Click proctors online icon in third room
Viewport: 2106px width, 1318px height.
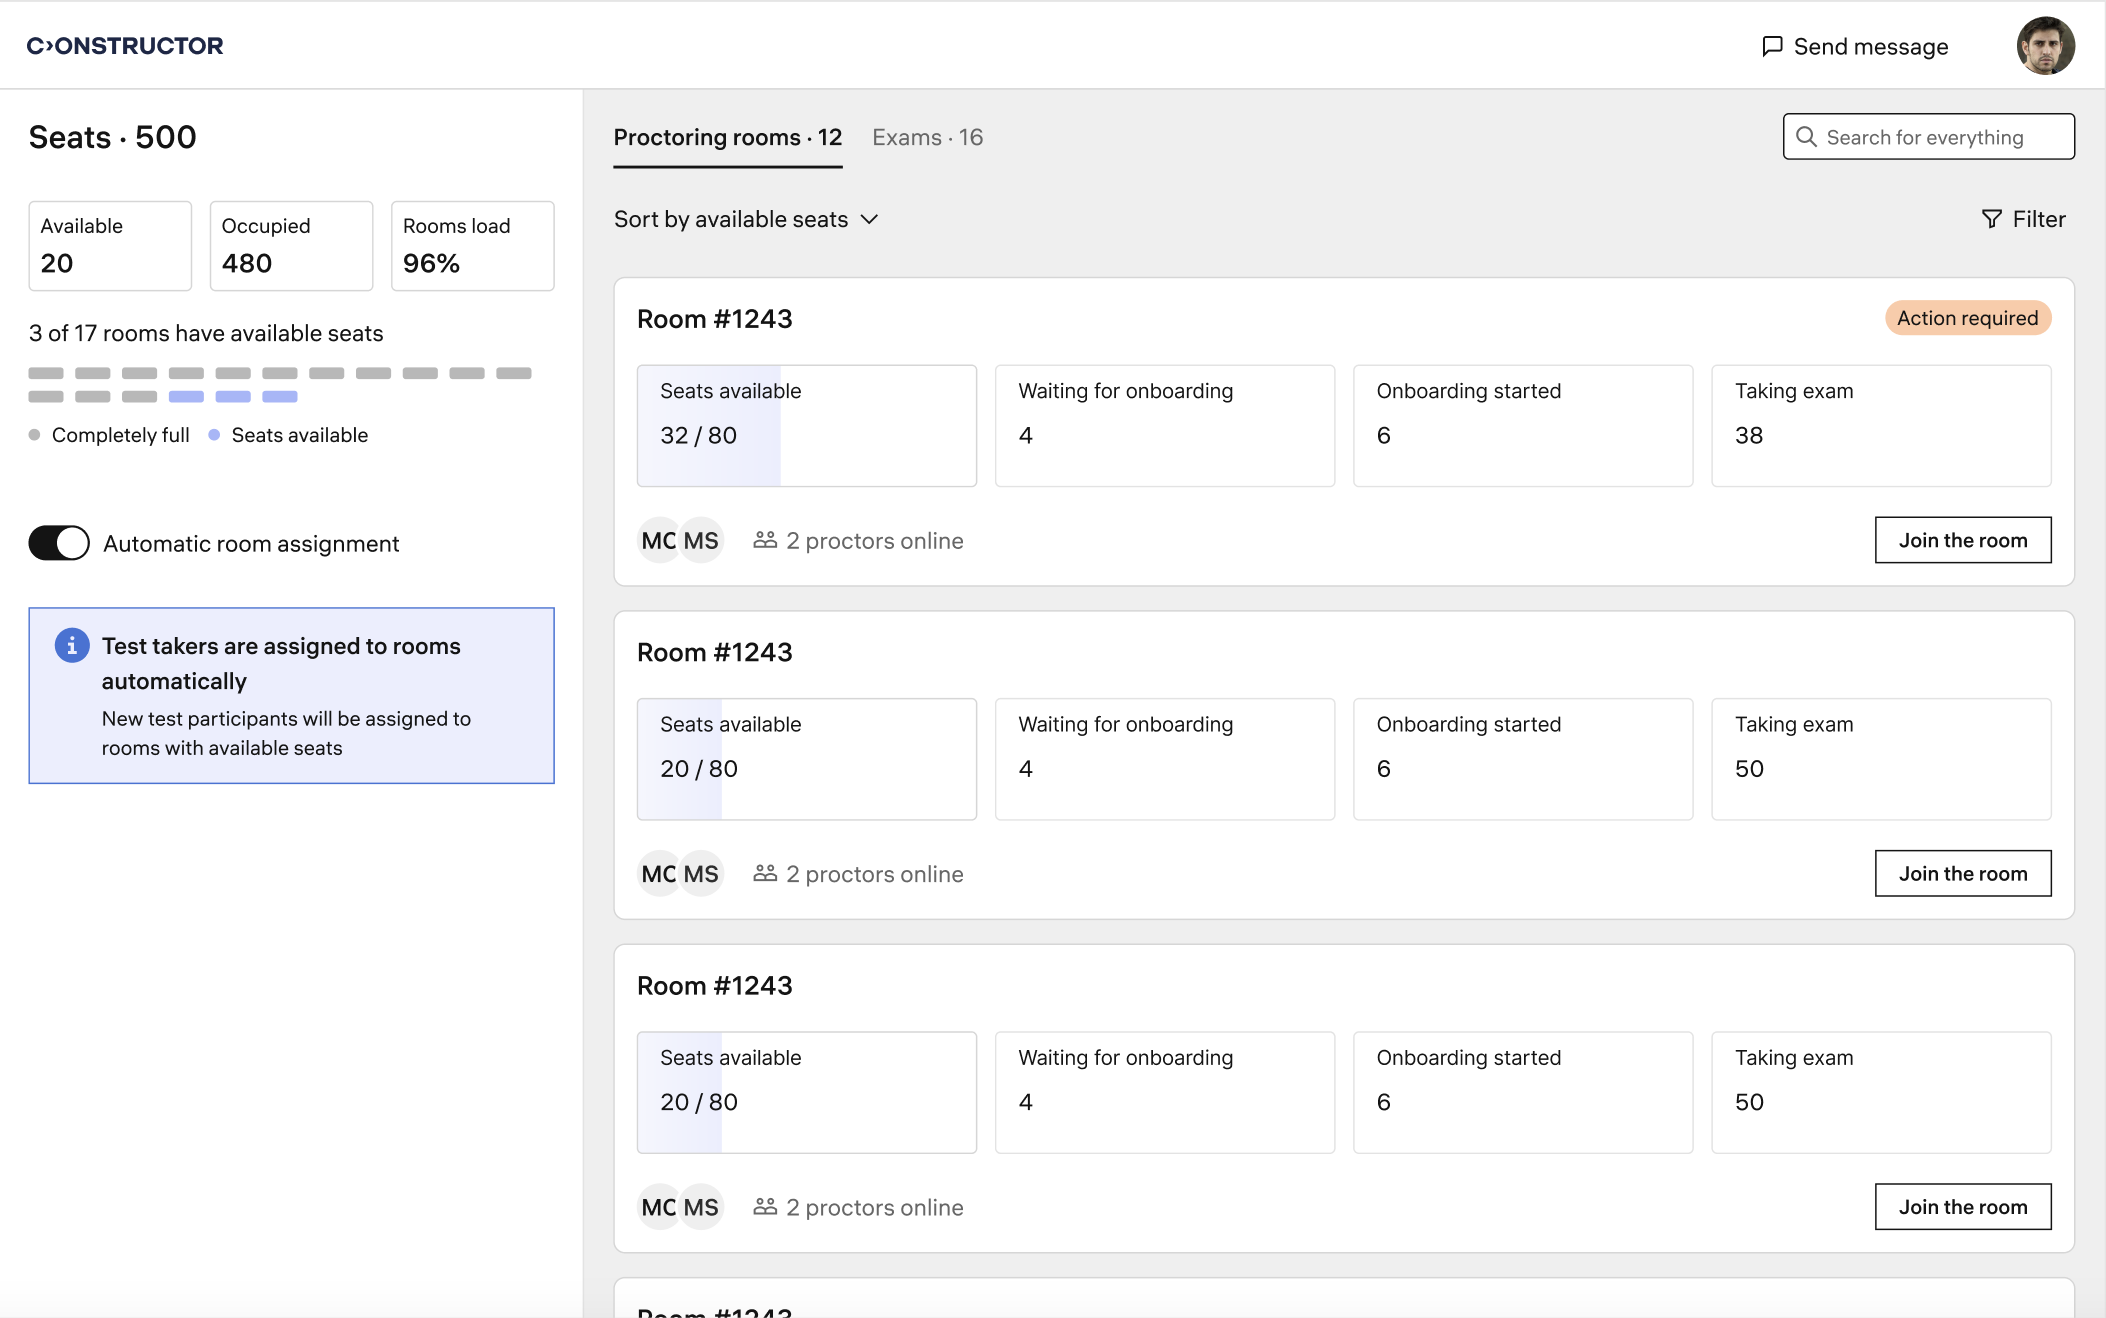point(765,1207)
